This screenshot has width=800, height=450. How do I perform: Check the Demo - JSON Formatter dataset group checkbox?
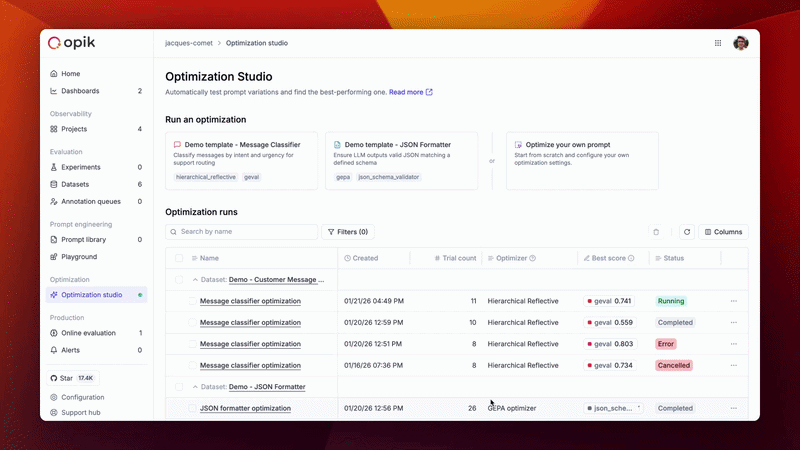(x=179, y=387)
